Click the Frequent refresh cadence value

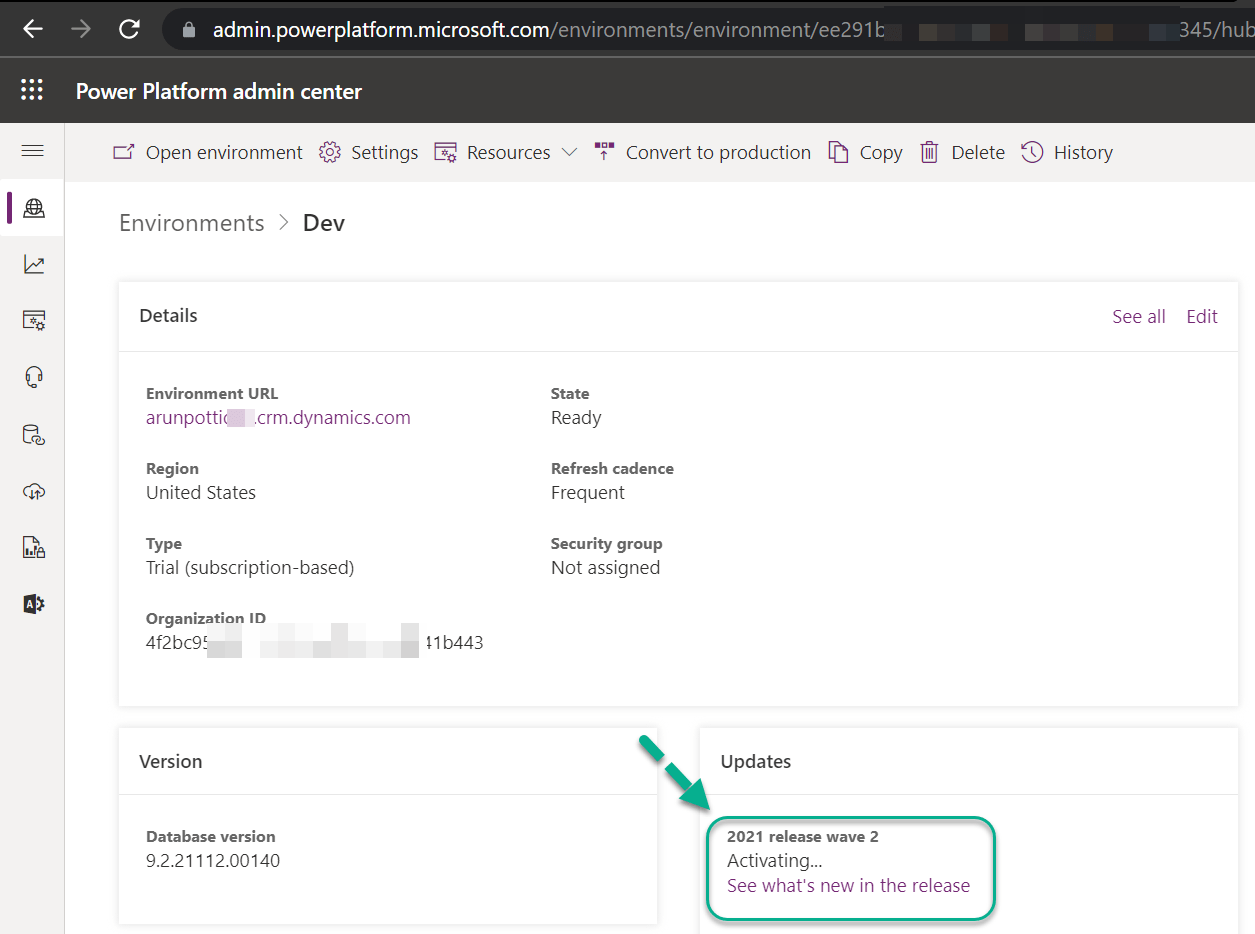[588, 493]
